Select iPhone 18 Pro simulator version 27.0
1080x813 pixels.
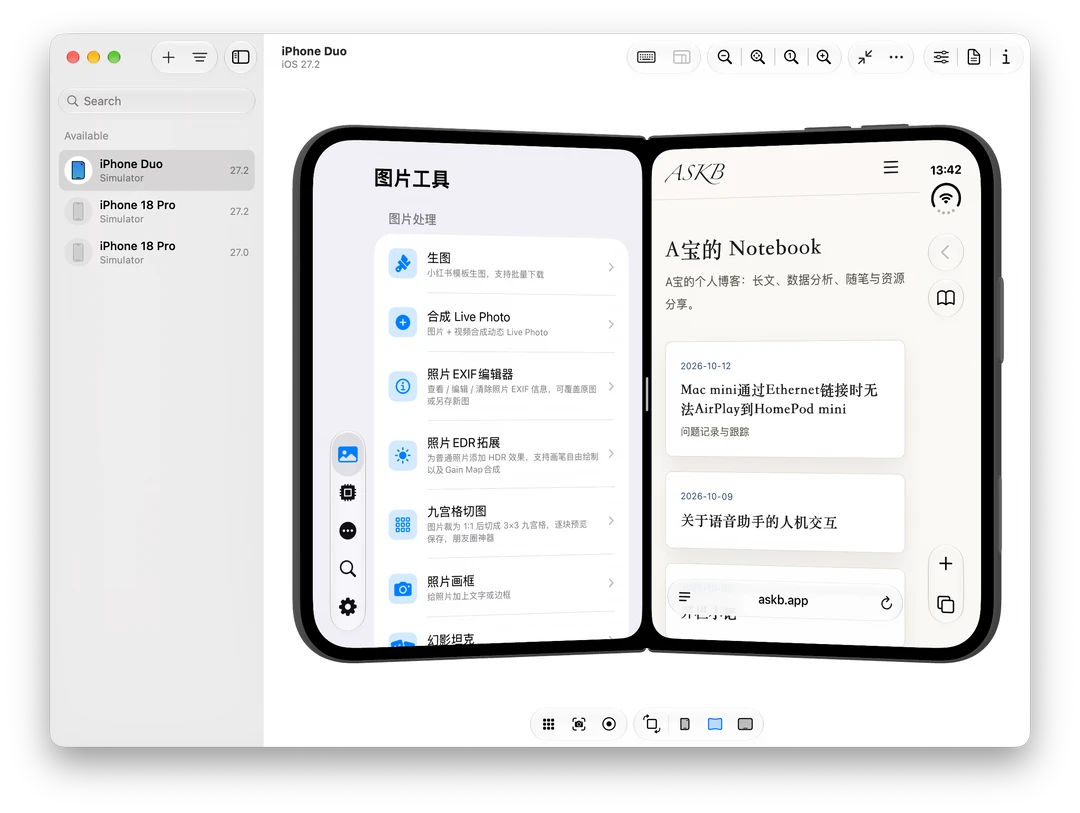click(x=157, y=252)
